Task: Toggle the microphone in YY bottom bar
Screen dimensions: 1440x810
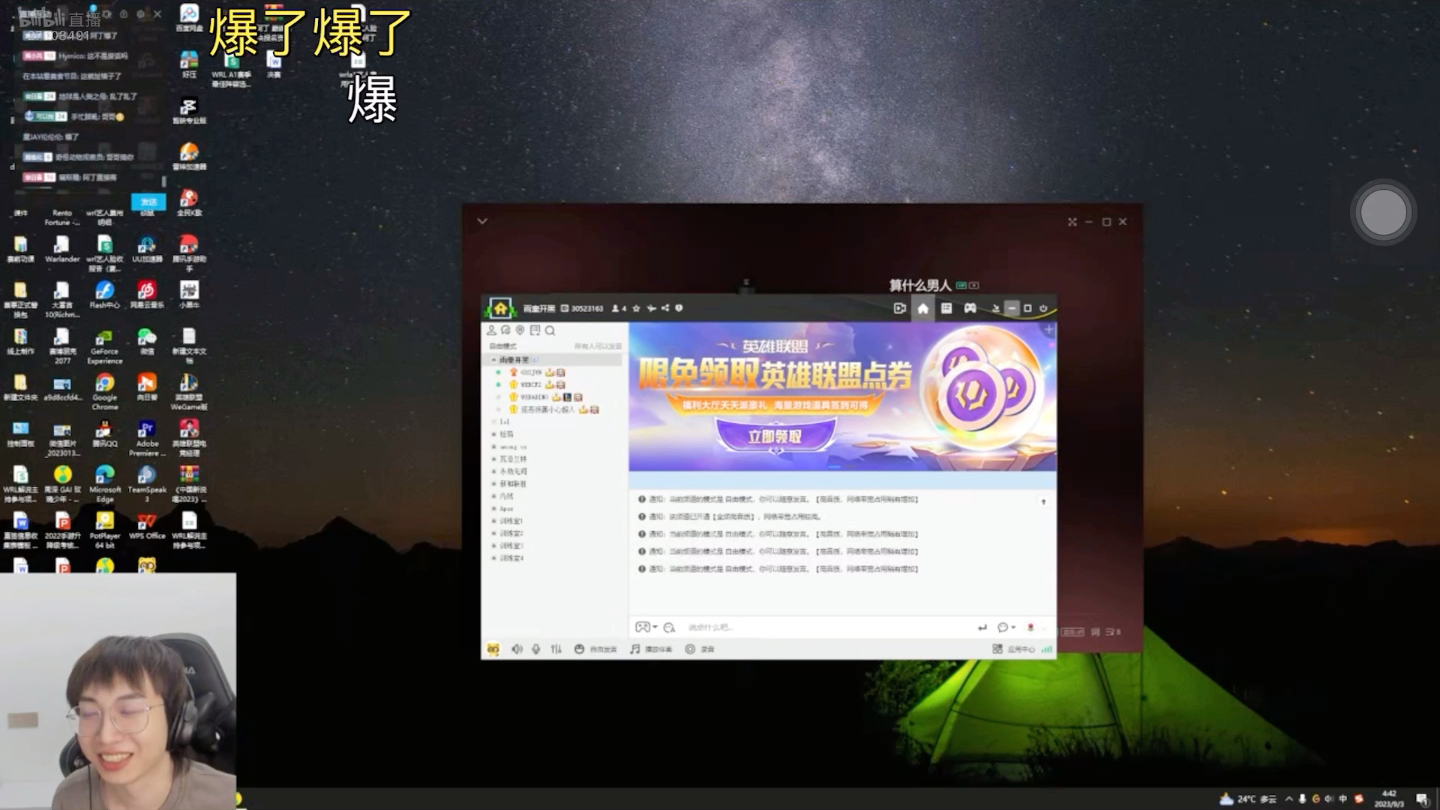Action: tap(536, 649)
